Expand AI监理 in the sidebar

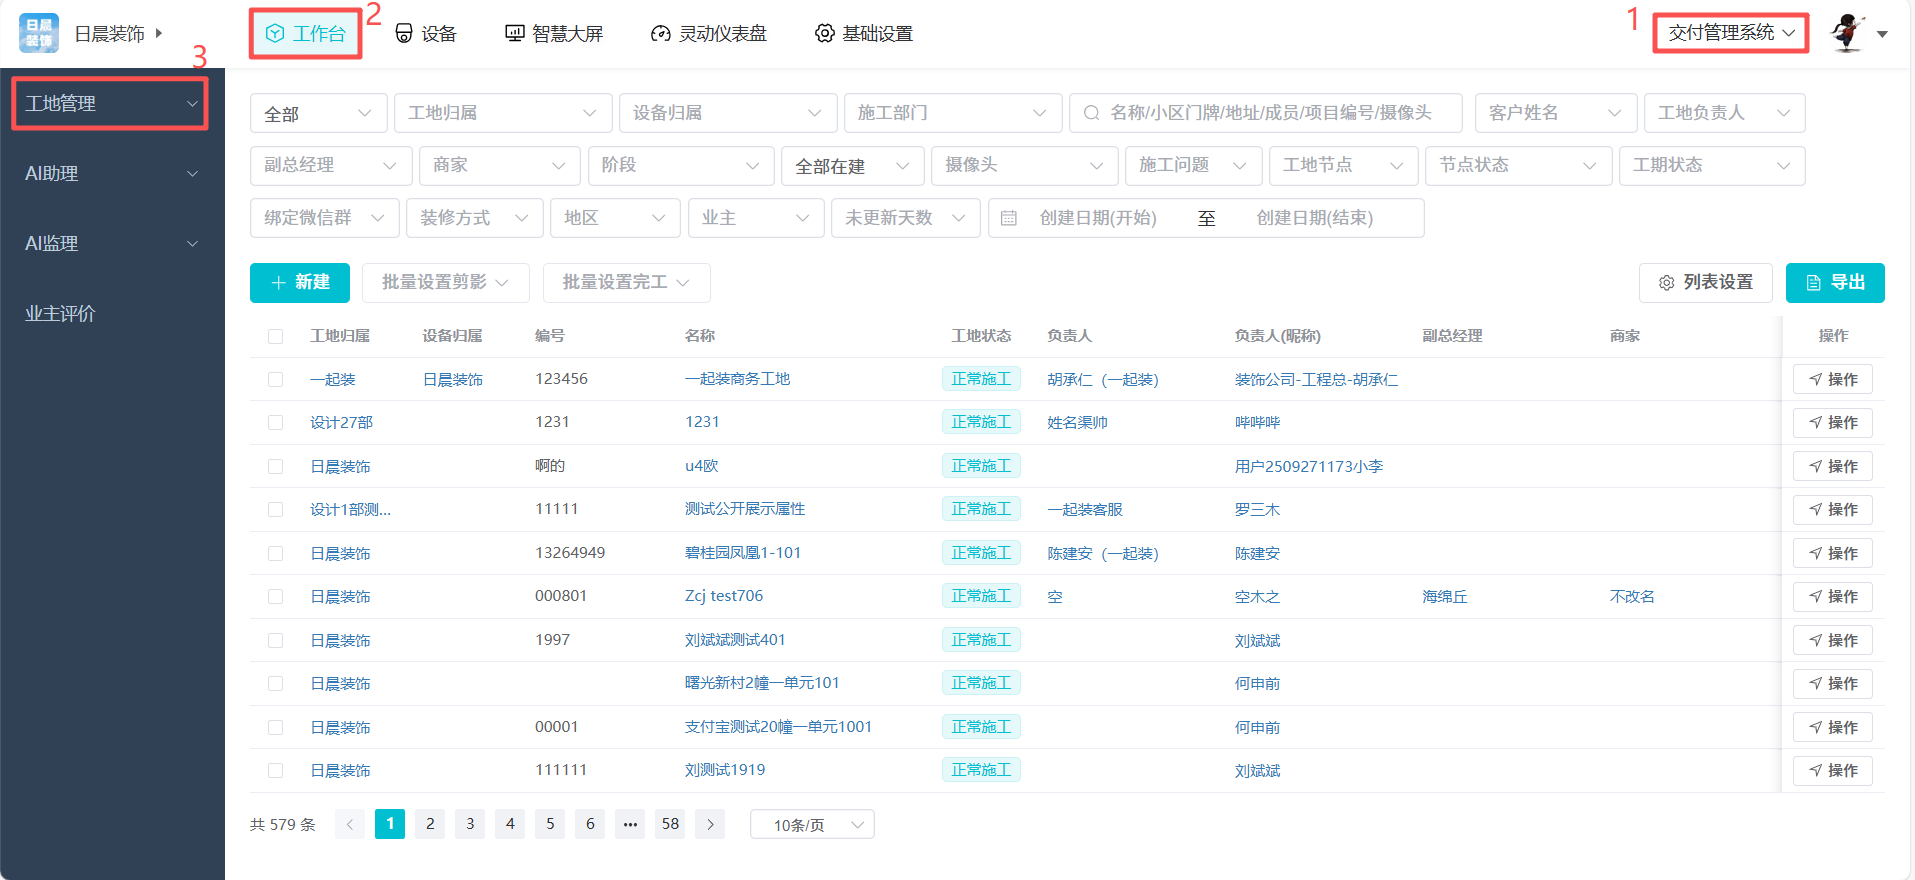111,243
